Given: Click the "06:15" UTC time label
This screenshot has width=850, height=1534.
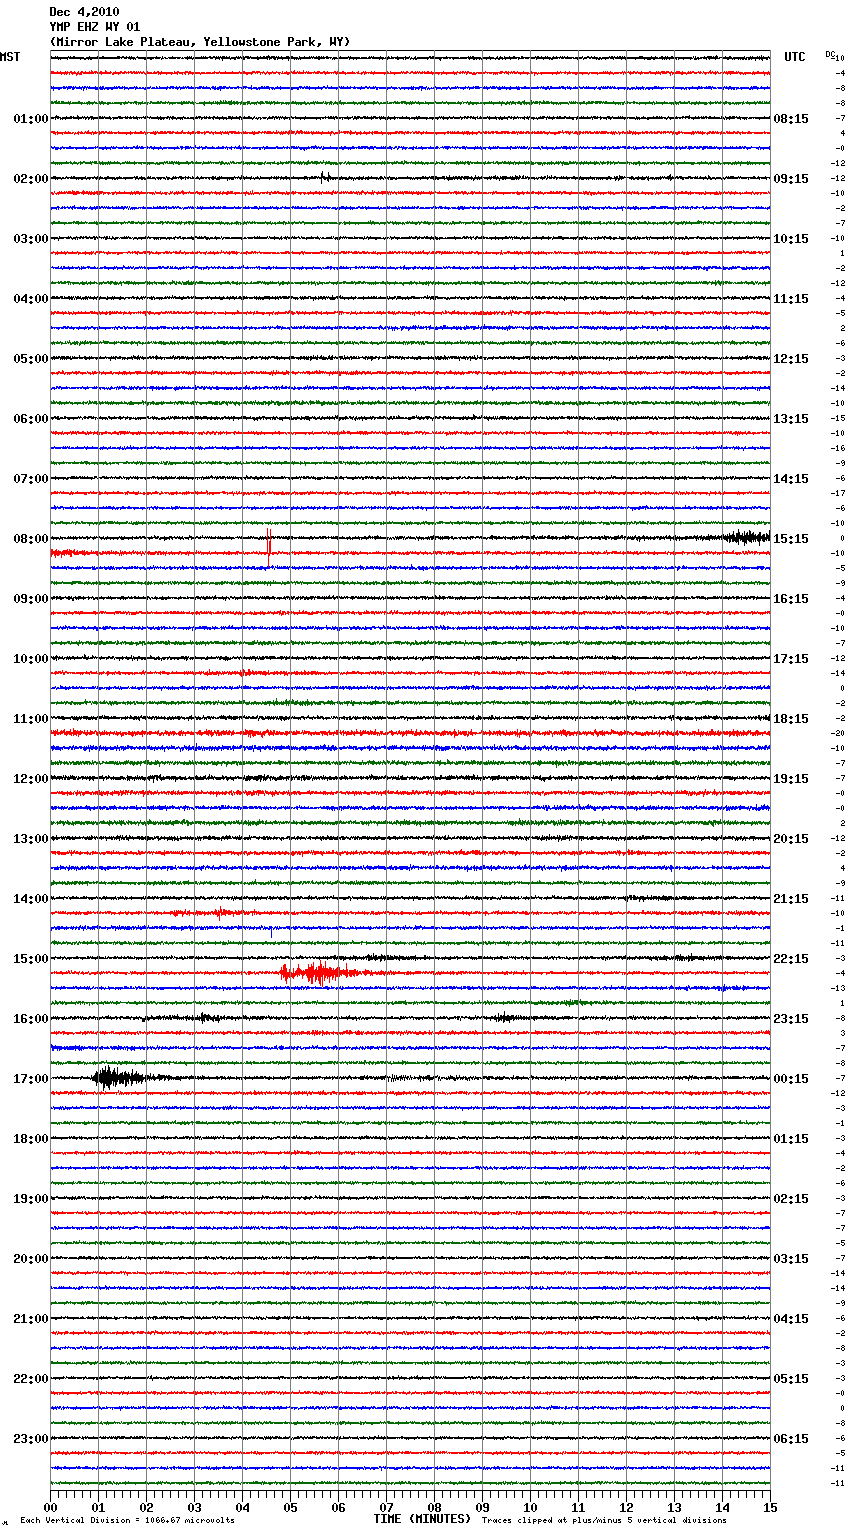Looking at the screenshot, I should (x=791, y=1439).
